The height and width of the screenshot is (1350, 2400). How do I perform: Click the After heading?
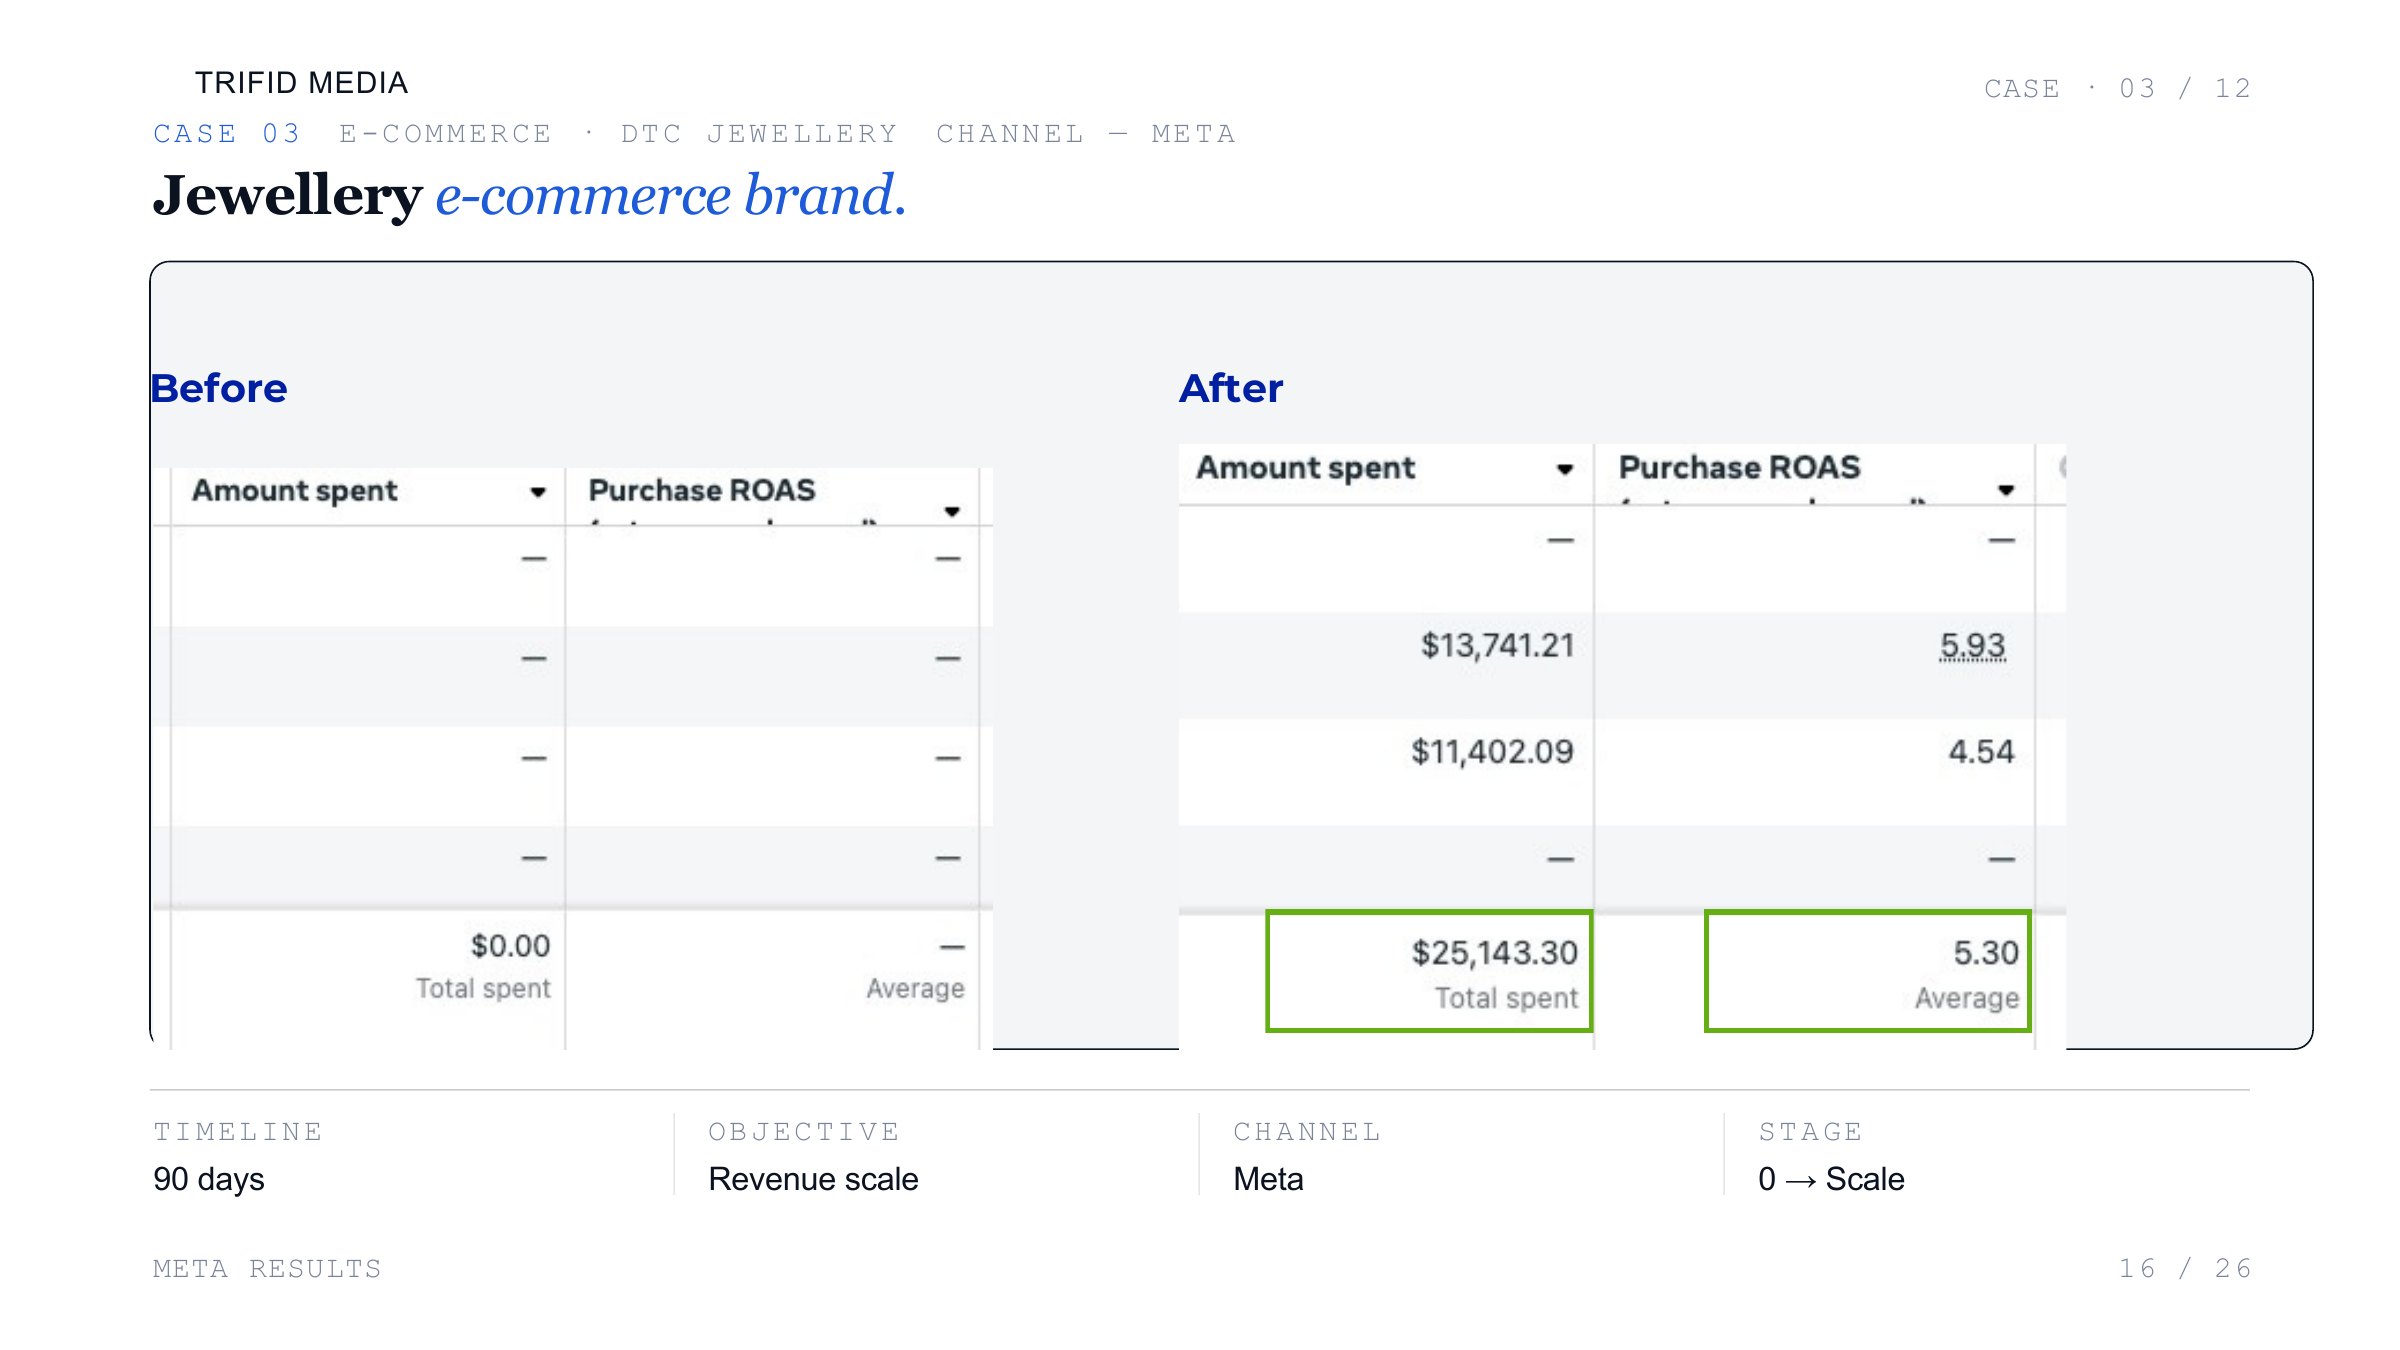pos(1231,388)
